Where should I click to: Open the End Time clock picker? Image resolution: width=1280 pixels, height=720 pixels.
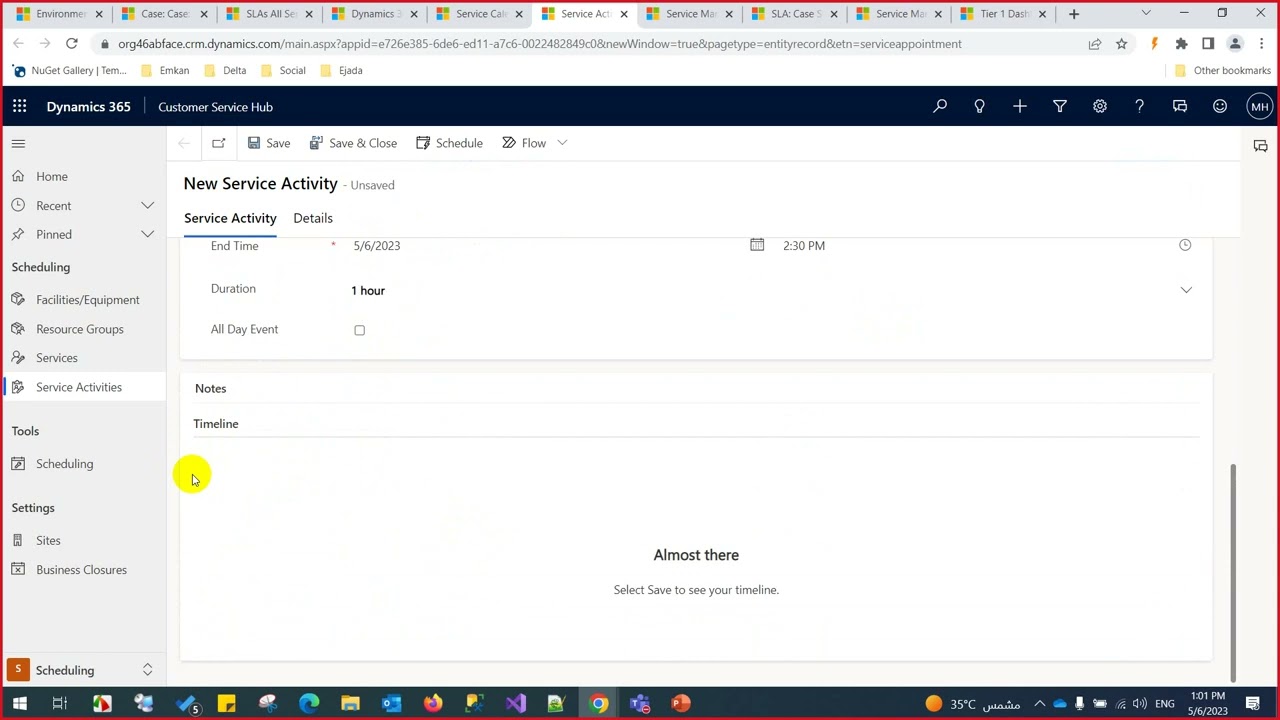tap(1185, 245)
